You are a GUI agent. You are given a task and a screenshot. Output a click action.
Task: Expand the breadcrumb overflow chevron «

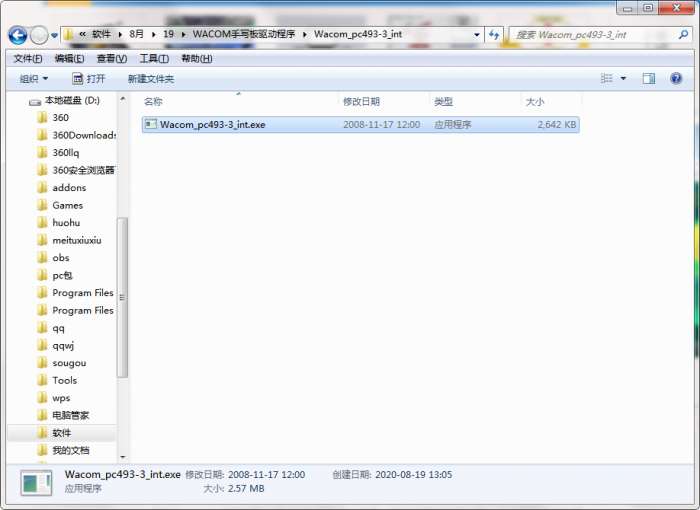pos(83,34)
